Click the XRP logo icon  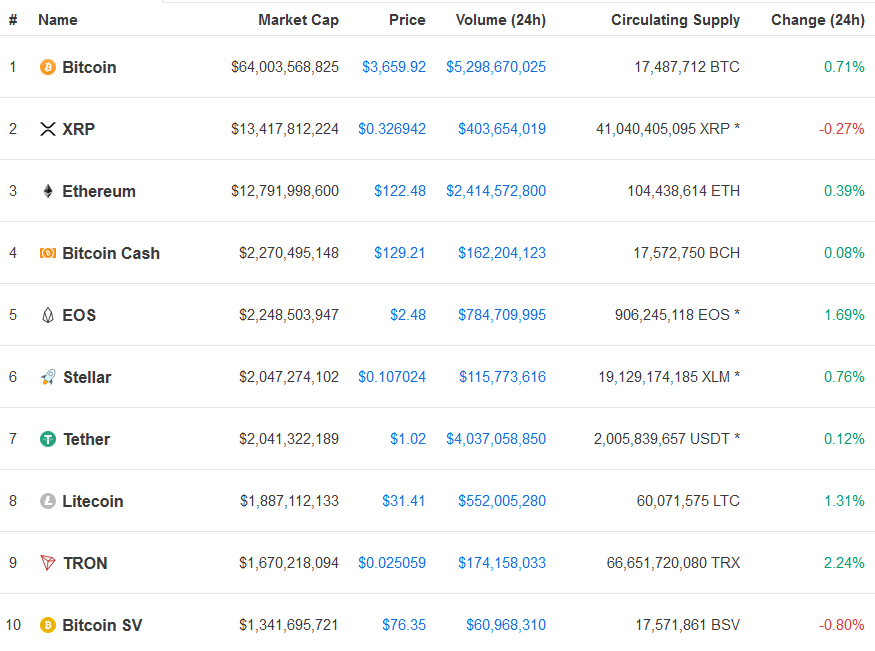click(47, 129)
